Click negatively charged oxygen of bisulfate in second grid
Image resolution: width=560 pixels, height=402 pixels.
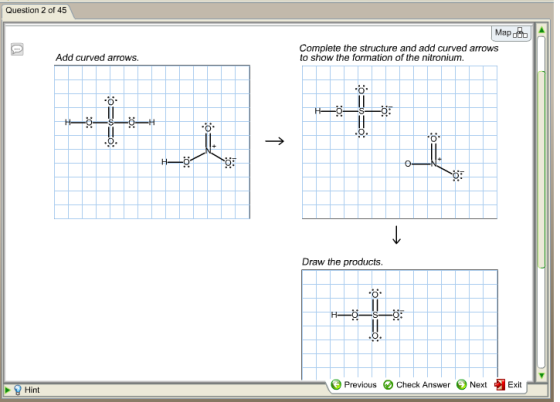385,111
